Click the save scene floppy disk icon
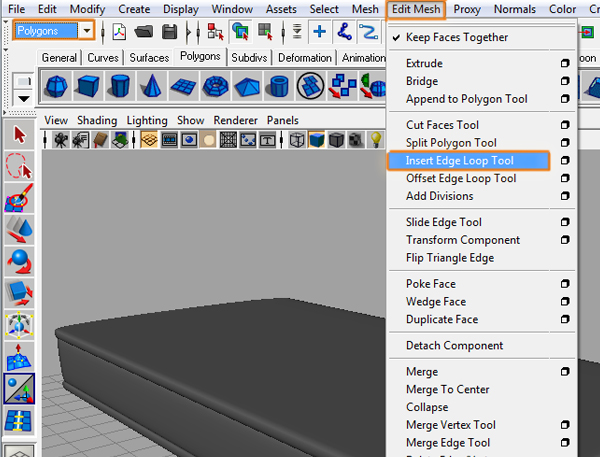The height and width of the screenshot is (457, 600). [x=171, y=31]
